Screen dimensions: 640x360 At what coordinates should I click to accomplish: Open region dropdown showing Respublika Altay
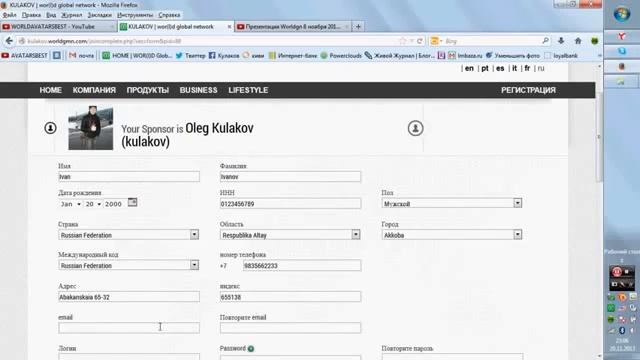click(x=290, y=235)
